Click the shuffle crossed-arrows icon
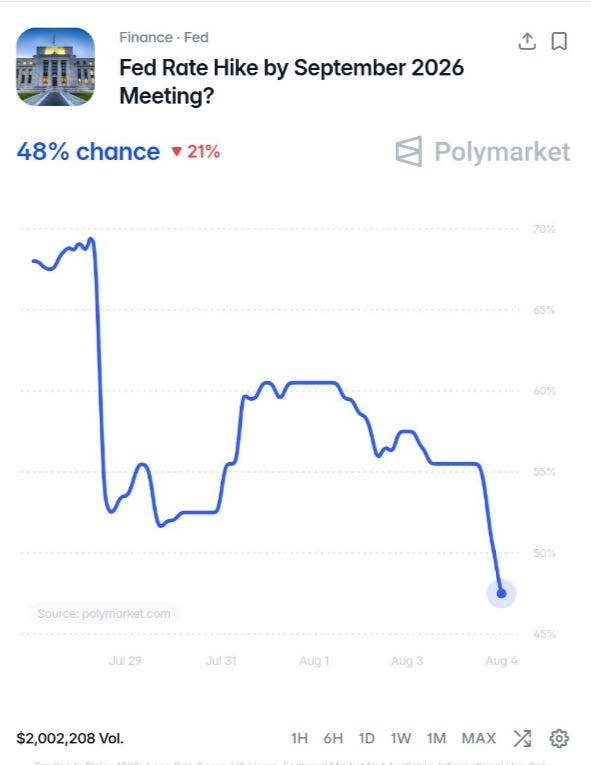The height and width of the screenshot is (765, 591). tap(522, 738)
